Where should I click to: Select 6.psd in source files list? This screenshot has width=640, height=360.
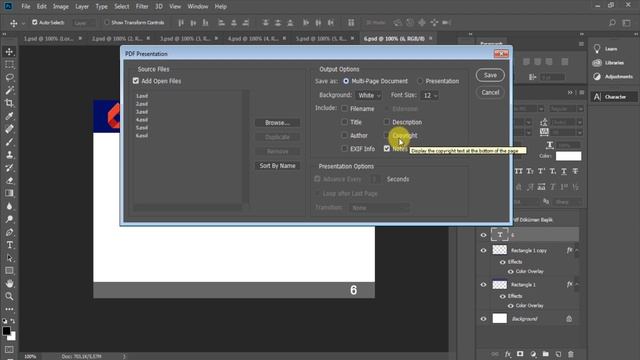tap(142, 136)
